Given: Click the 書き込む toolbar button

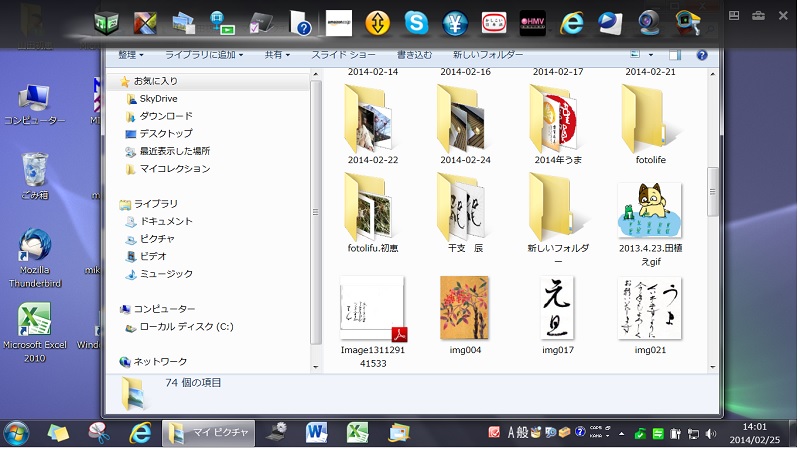Looking at the screenshot, I should pos(414,55).
